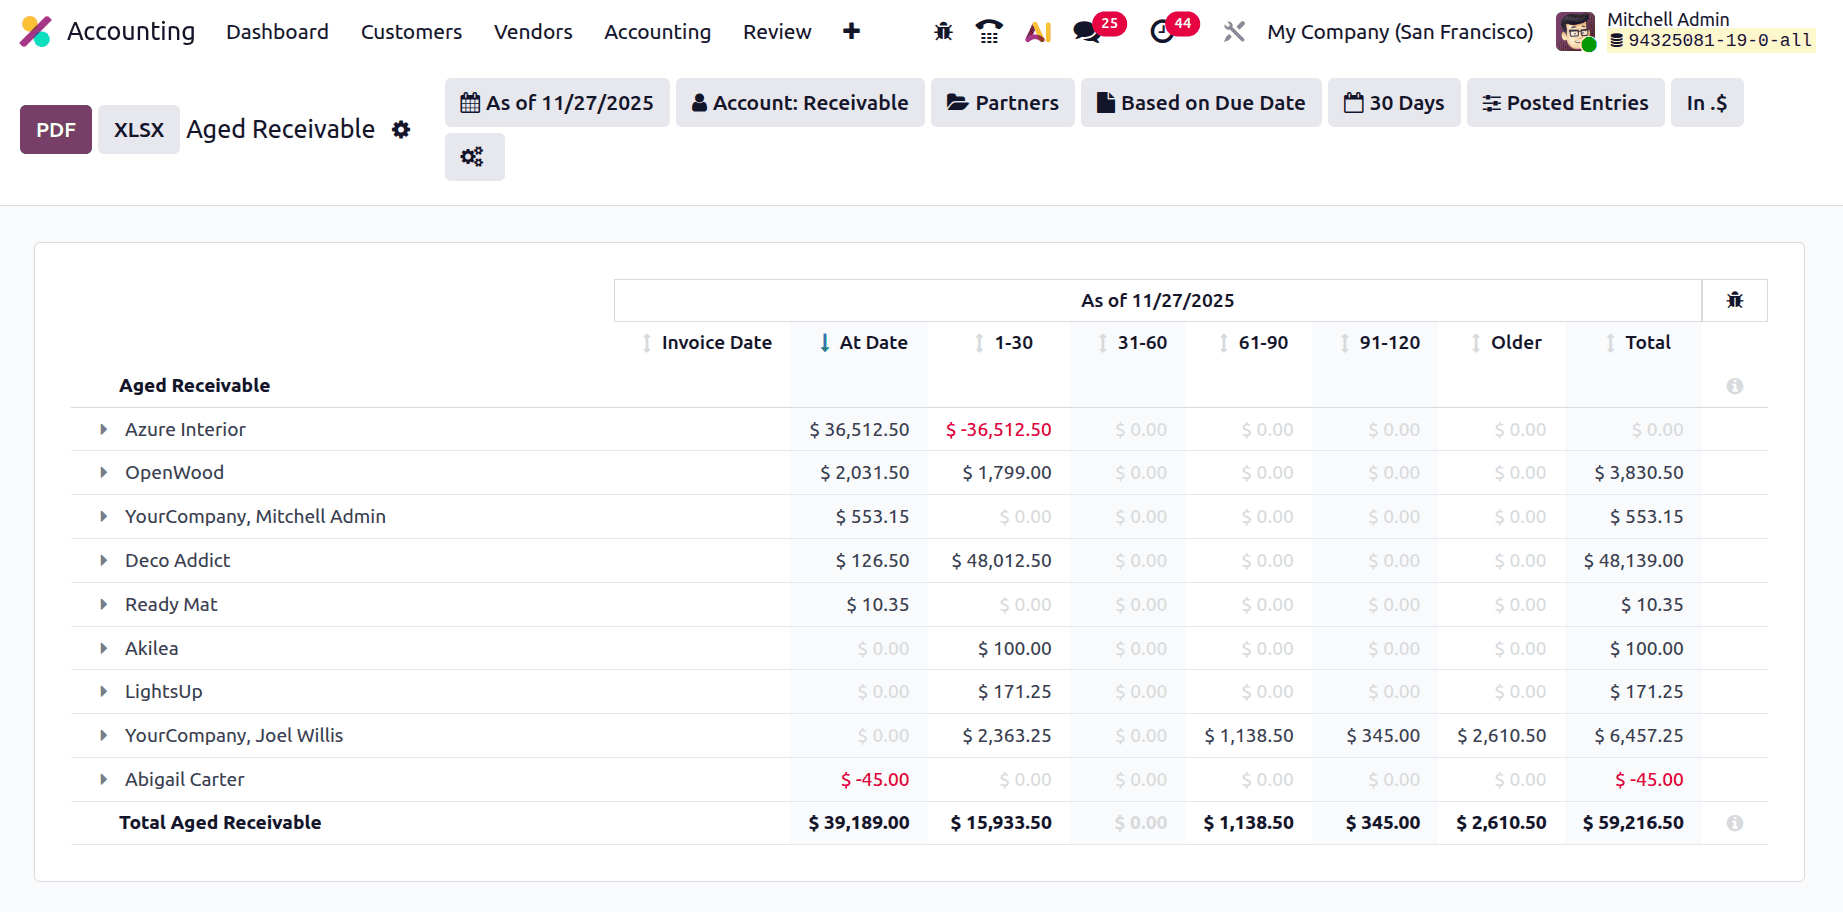This screenshot has height=912, width=1843.
Task: Open the cogs options button in the filter bar
Action: click(x=474, y=157)
